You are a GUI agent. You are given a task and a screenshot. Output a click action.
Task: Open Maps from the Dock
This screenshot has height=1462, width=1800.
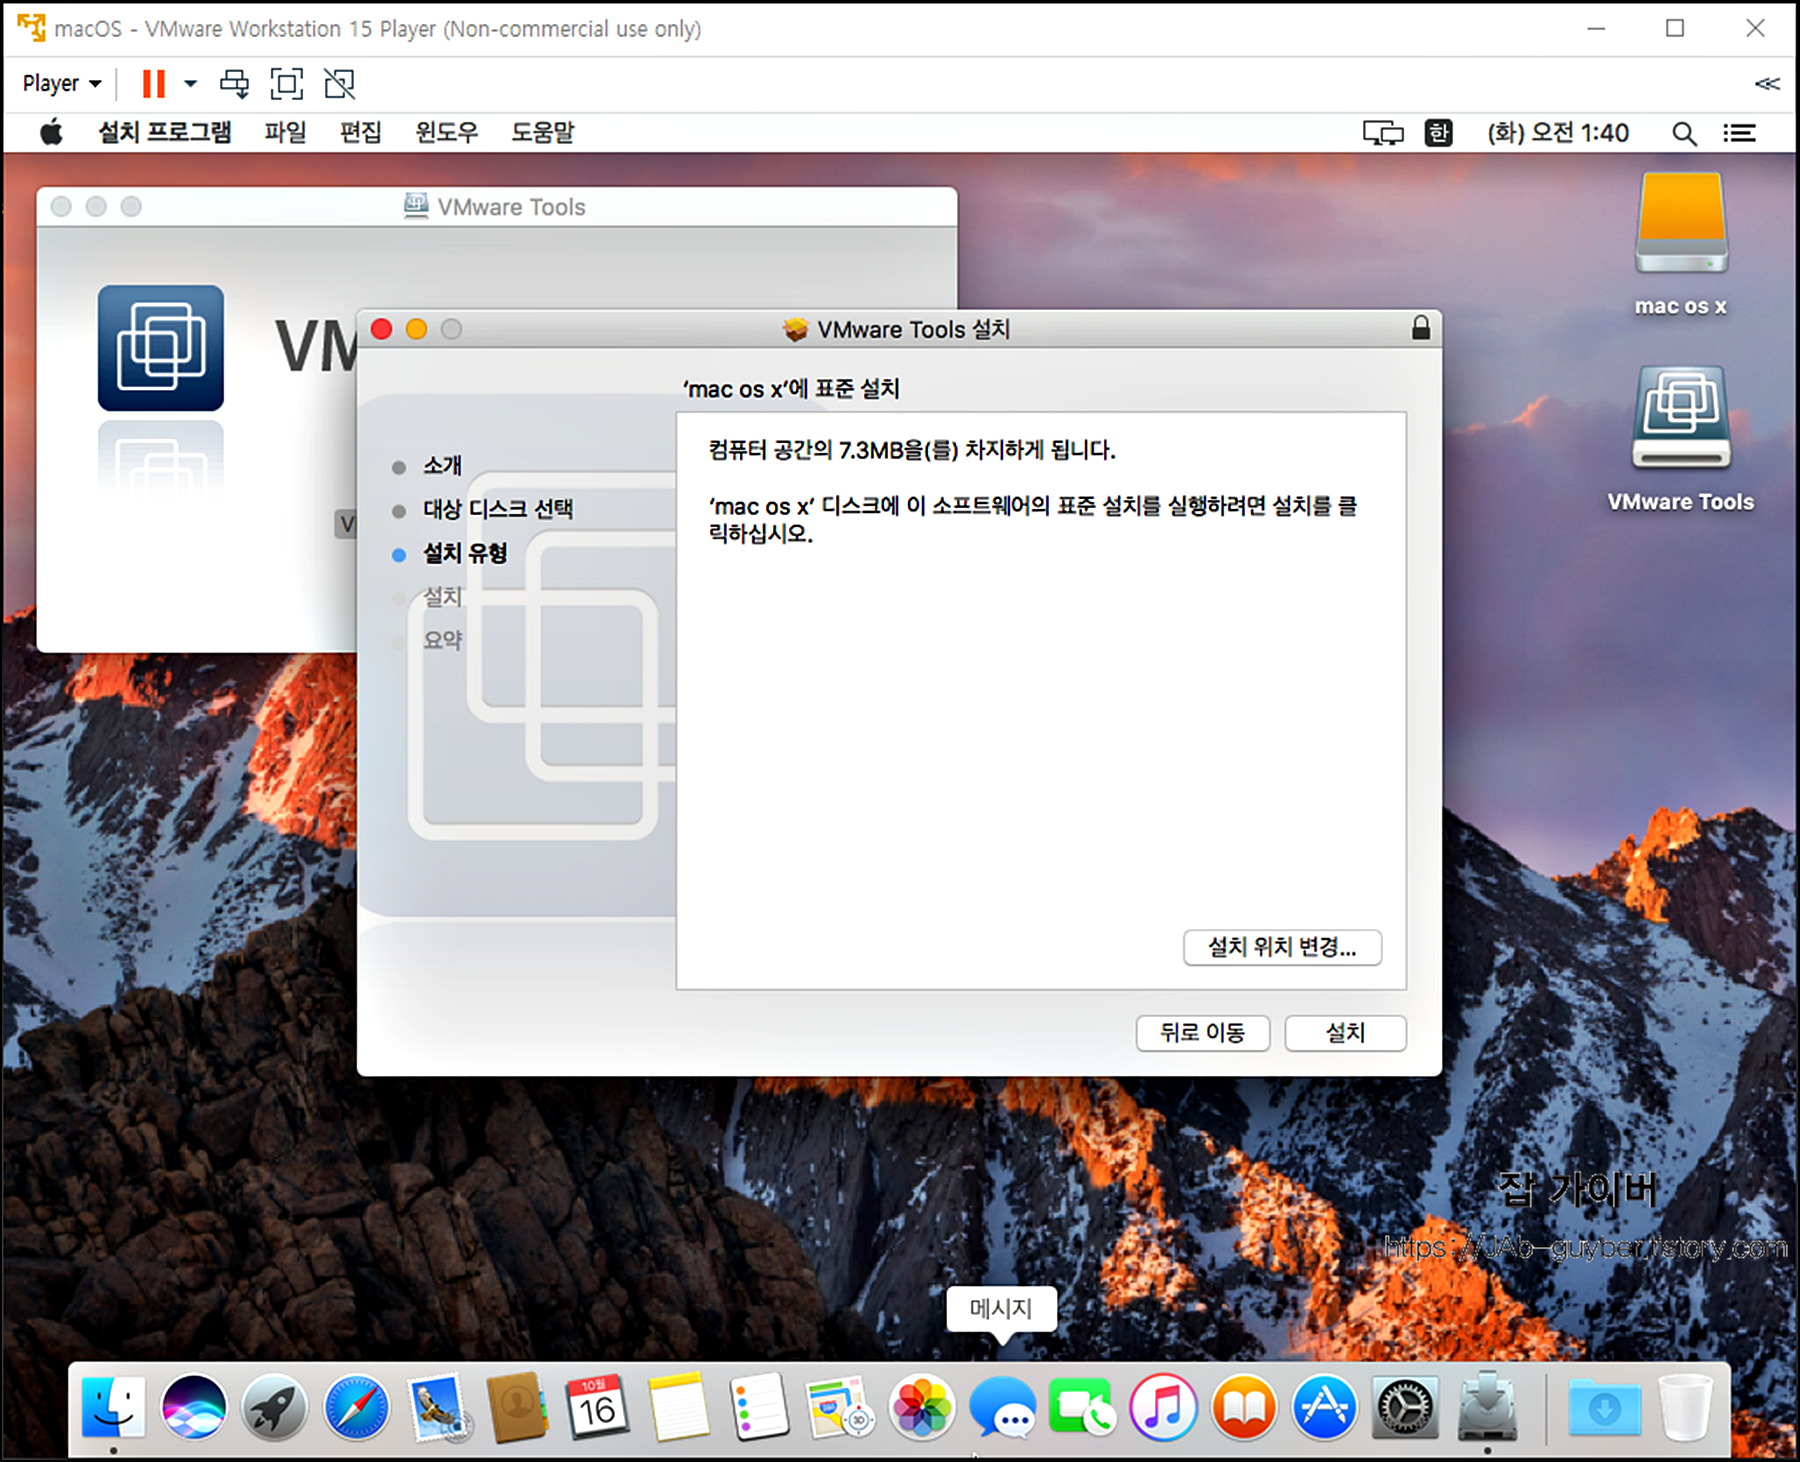[x=840, y=1406]
